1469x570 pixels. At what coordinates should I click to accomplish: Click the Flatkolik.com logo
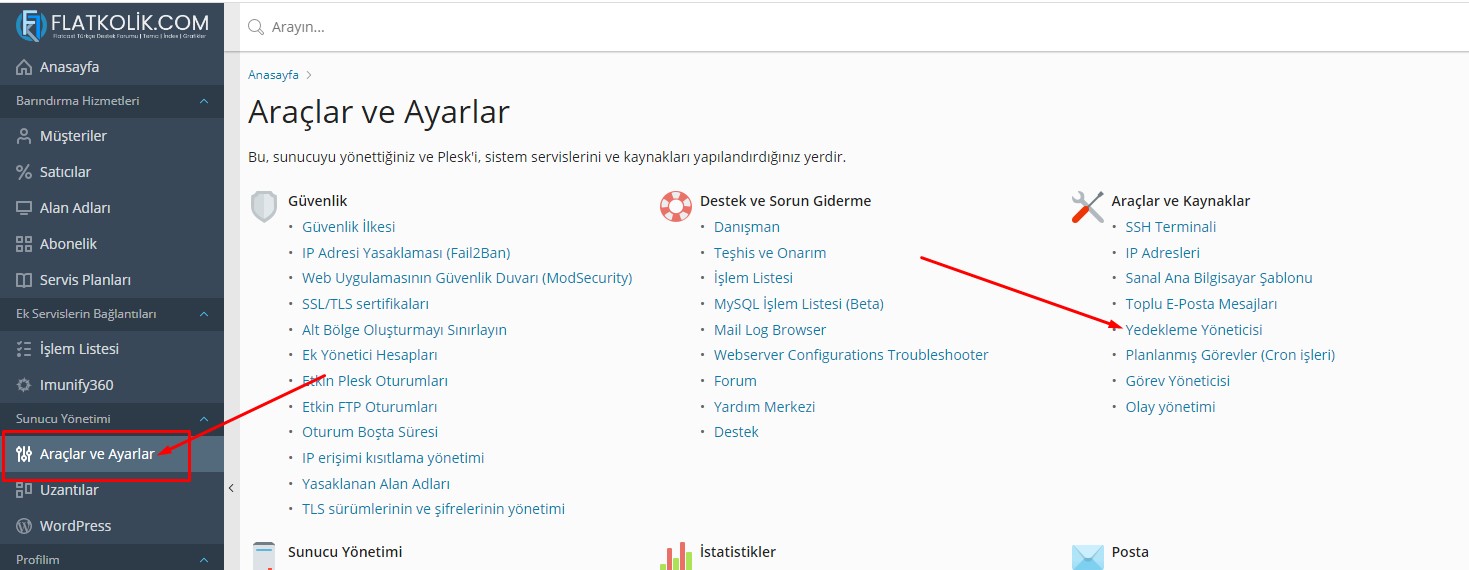[x=112, y=25]
